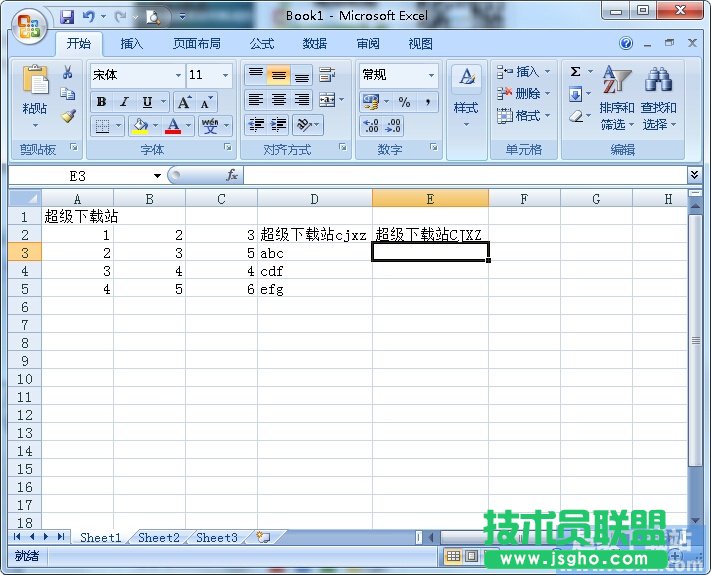Click the 粘贴 paste button
This screenshot has width=711, height=575.
tap(35, 95)
